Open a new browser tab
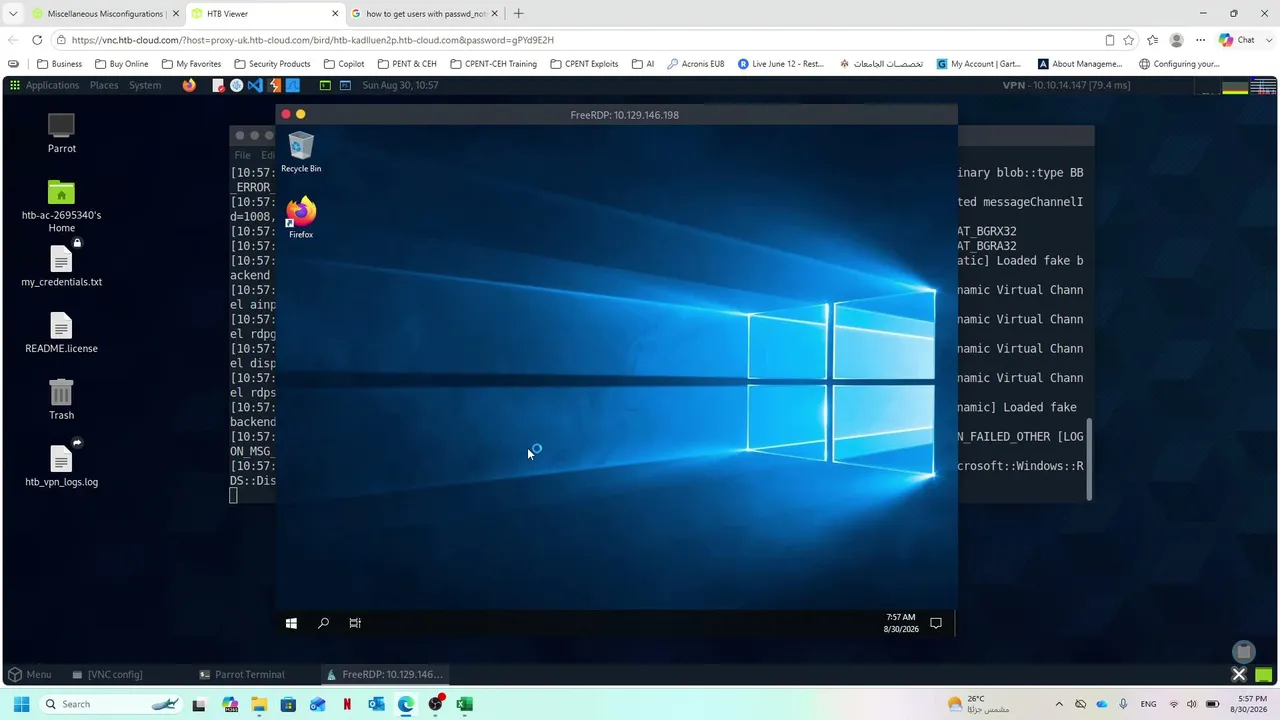Screen dimensions: 1280x720 [x=518, y=14]
